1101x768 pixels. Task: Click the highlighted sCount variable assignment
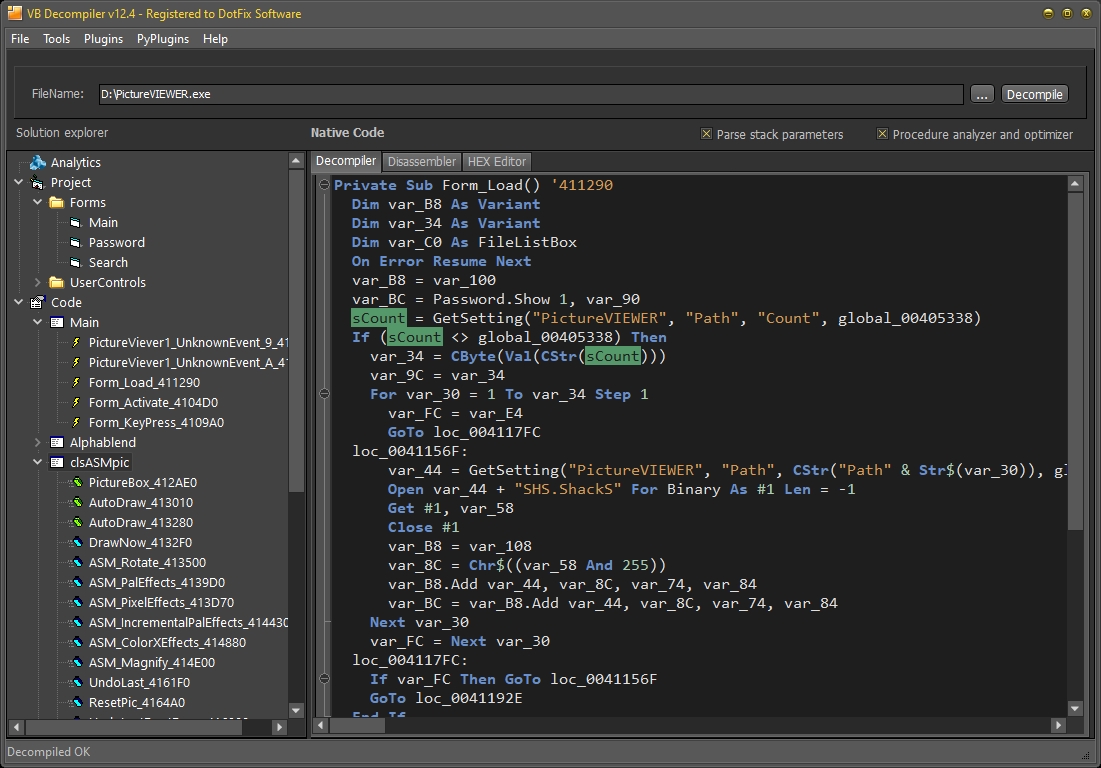378,318
